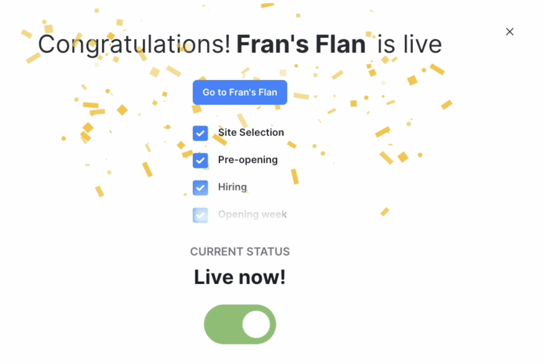This screenshot has width=544, height=364.
Task: Uncheck the Site Selection checkbox
Action: point(200,133)
